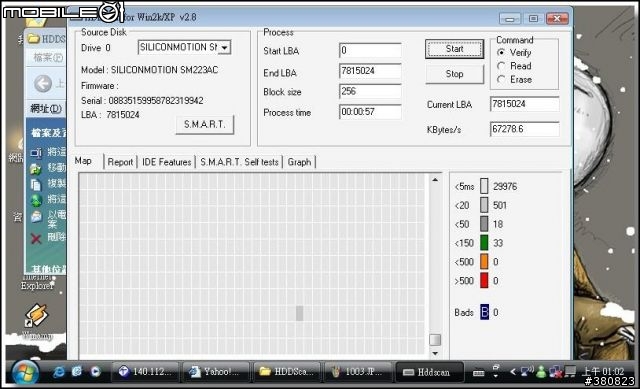Open the S.M.A.R.T. Self tests tab
This screenshot has height=389, width=640.
[x=239, y=162]
